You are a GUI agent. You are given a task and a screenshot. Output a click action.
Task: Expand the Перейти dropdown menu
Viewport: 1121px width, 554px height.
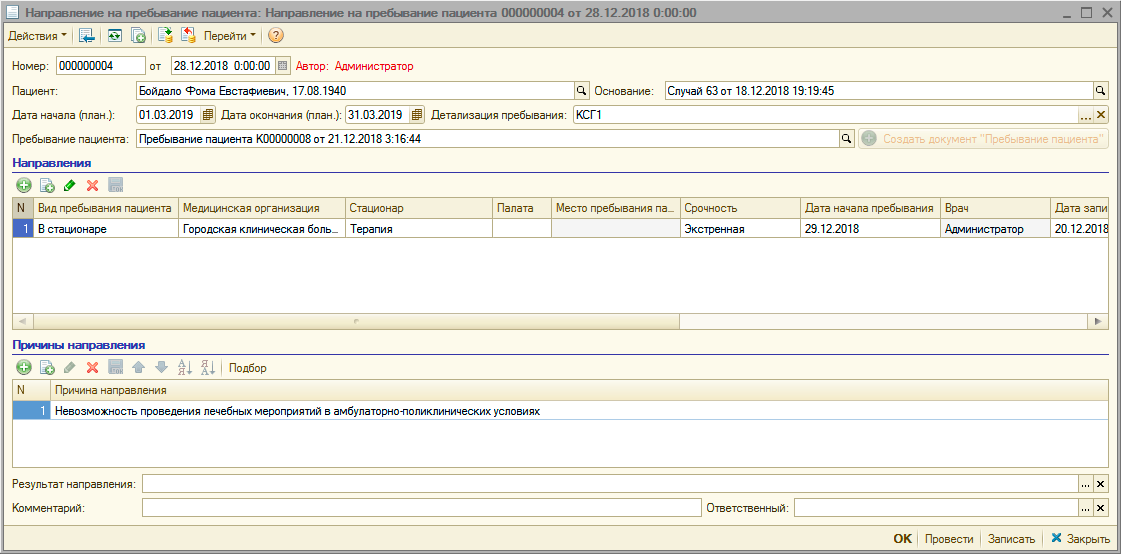point(230,36)
